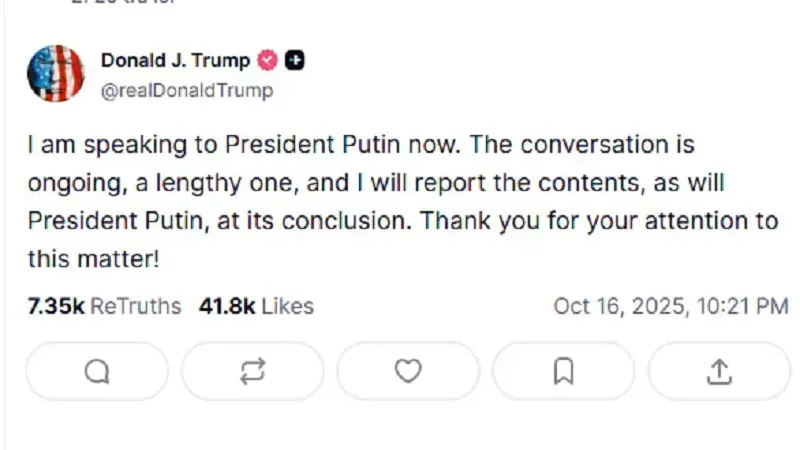The image size is (800, 450).
Task: View the 7.35k ReTruths list
Action: [105, 306]
